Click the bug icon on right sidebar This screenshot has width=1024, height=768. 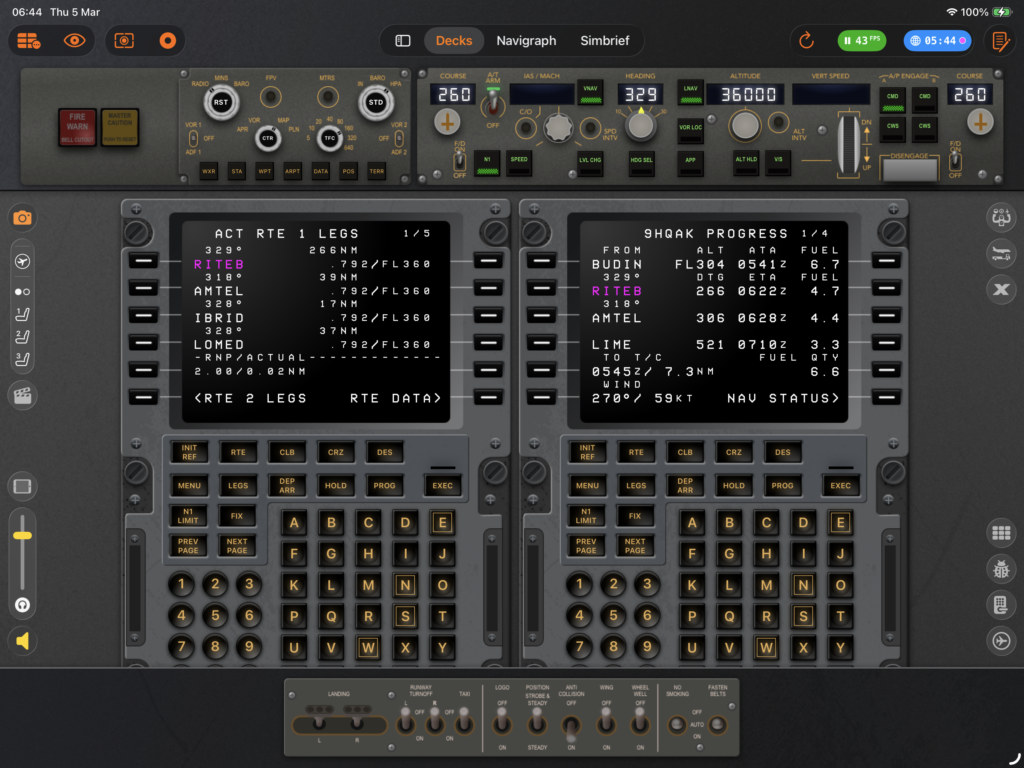point(1001,569)
